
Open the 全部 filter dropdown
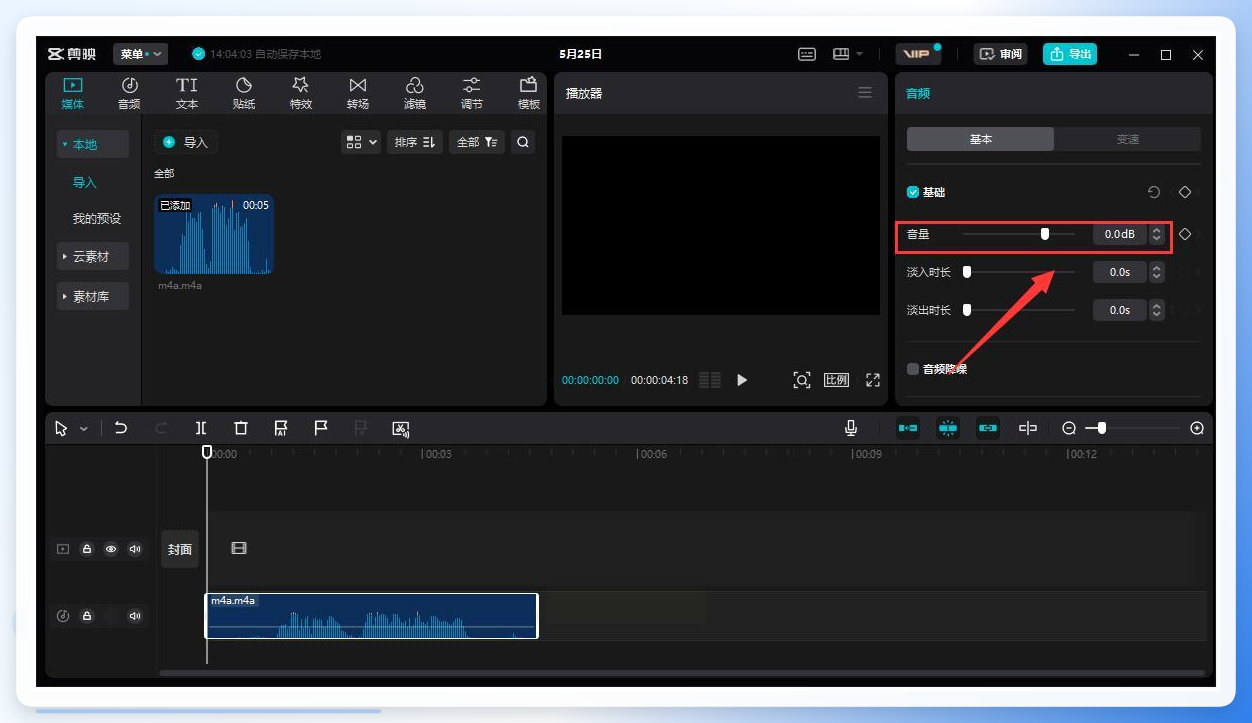coord(477,142)
